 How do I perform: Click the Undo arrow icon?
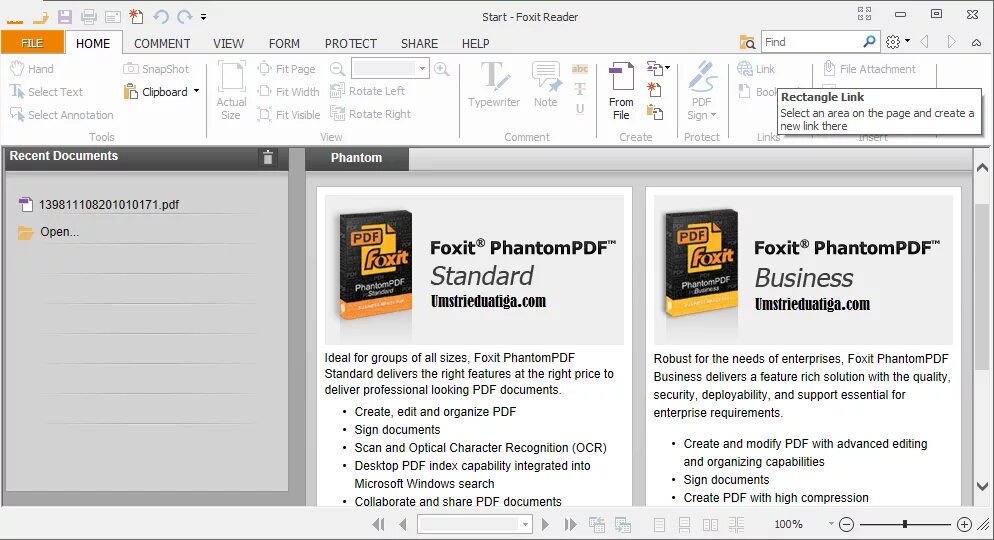click(161, 16)
